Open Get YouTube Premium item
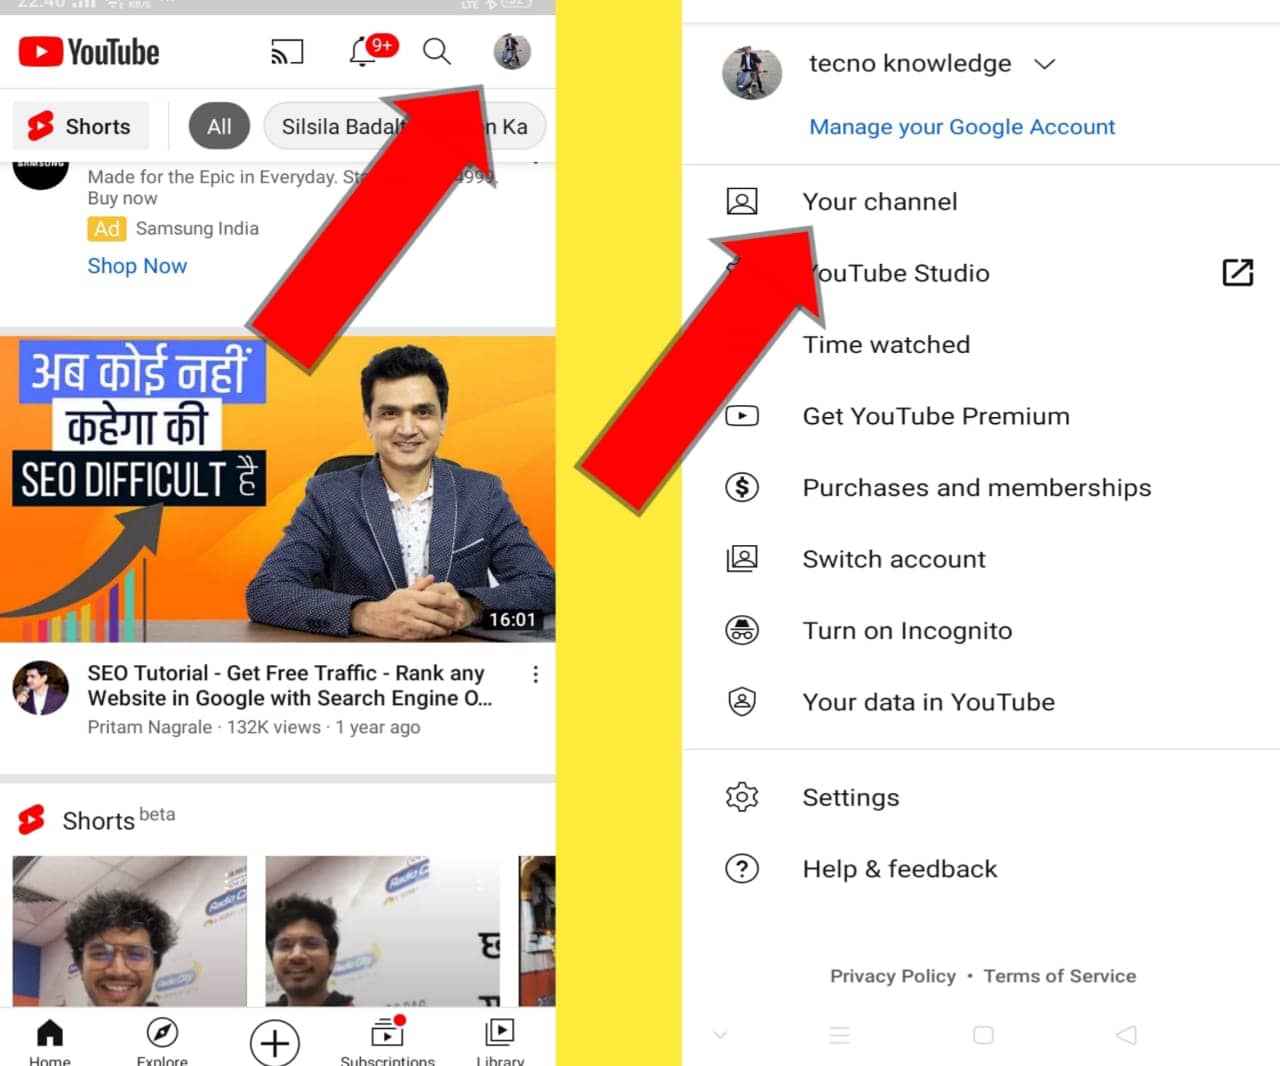 point(981,416)
